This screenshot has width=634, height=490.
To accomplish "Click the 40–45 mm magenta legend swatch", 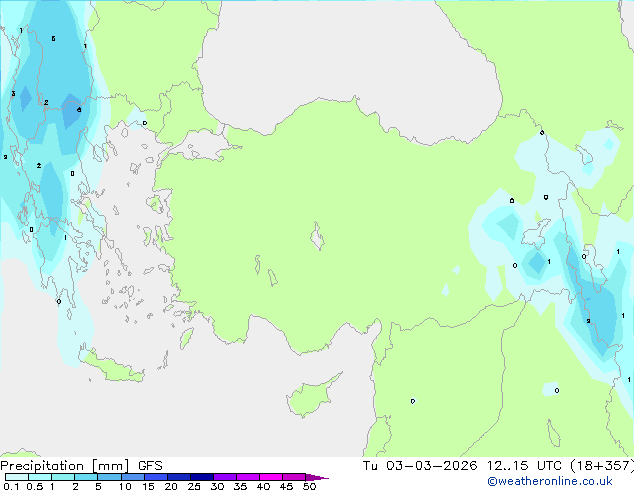I will point(271,477).
